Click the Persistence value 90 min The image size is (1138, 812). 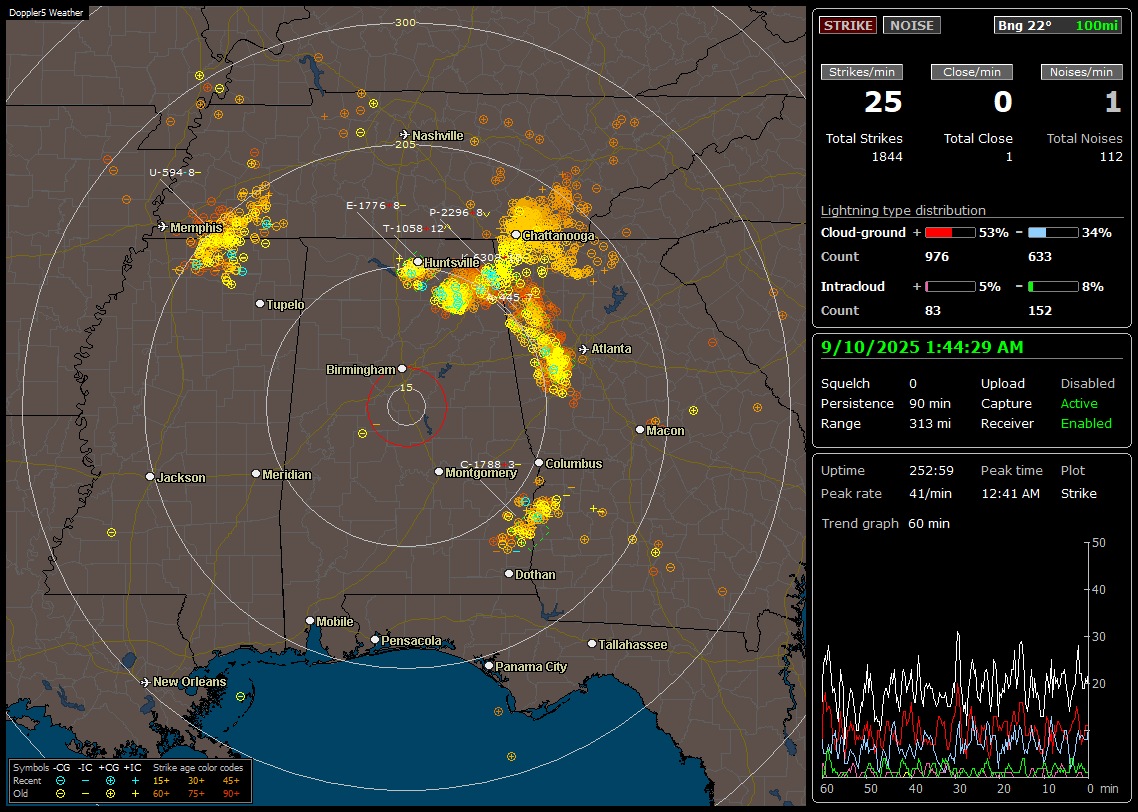click(930, 403)
